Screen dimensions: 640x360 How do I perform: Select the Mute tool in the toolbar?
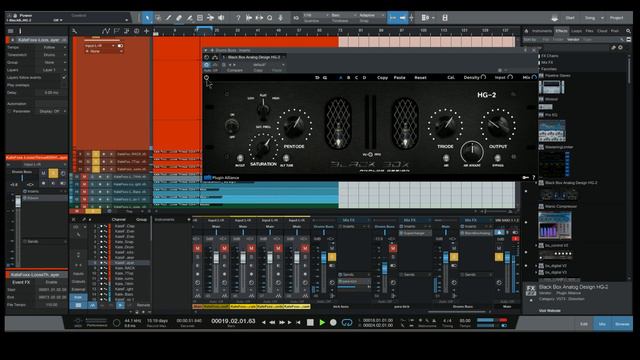200,18
